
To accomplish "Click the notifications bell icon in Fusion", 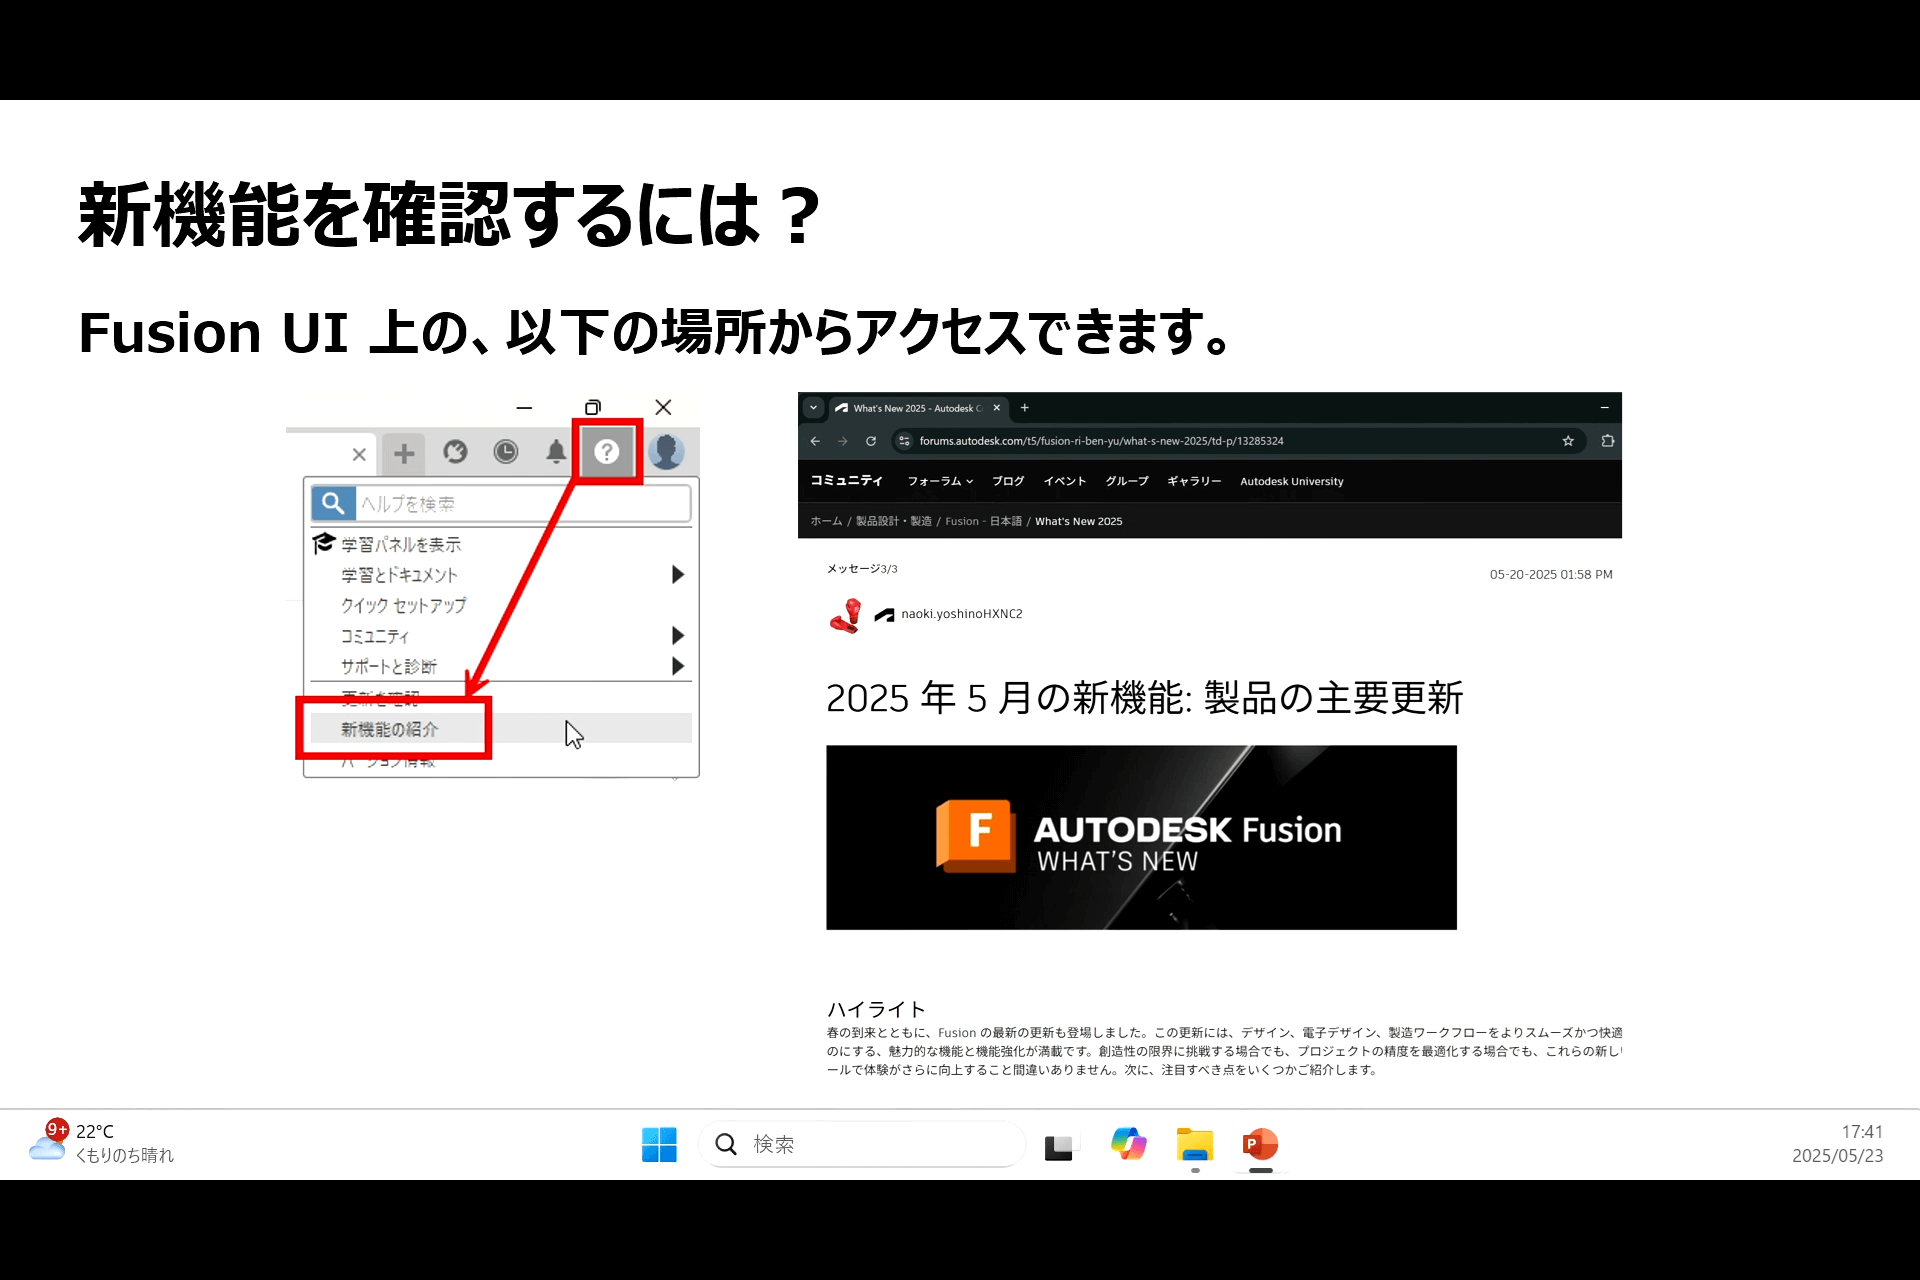I will (556, 452).
